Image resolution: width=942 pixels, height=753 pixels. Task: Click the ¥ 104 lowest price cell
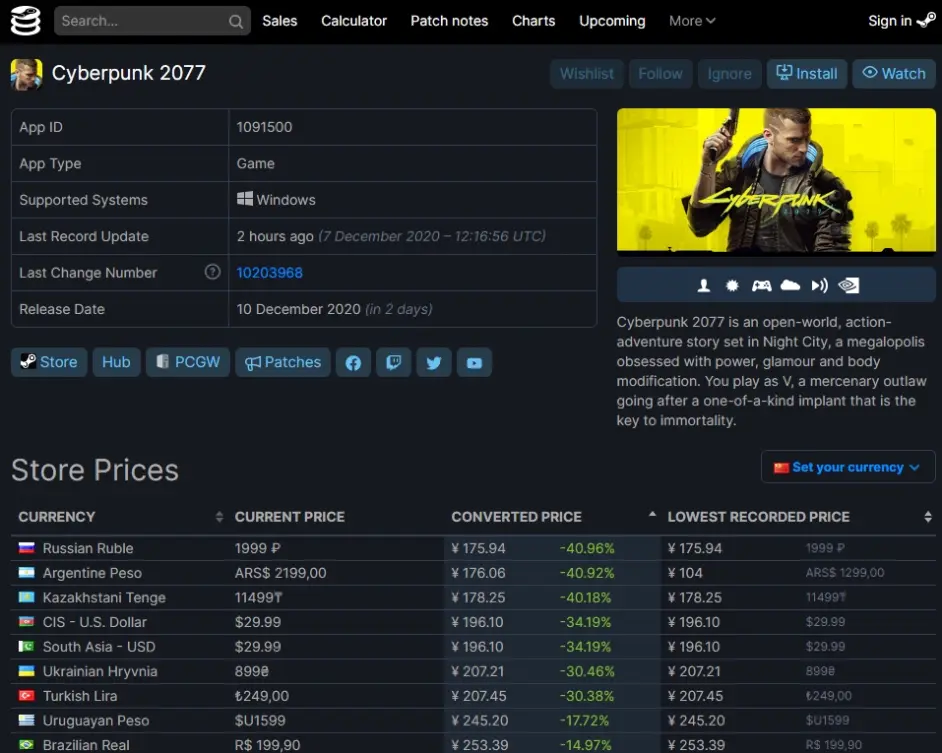pyautogui.click(x=685, y=573)
